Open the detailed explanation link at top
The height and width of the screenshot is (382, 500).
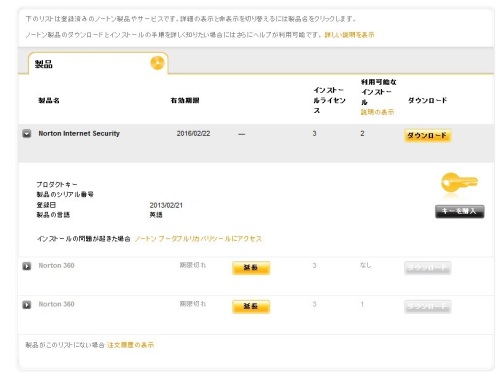pos(349,35)
